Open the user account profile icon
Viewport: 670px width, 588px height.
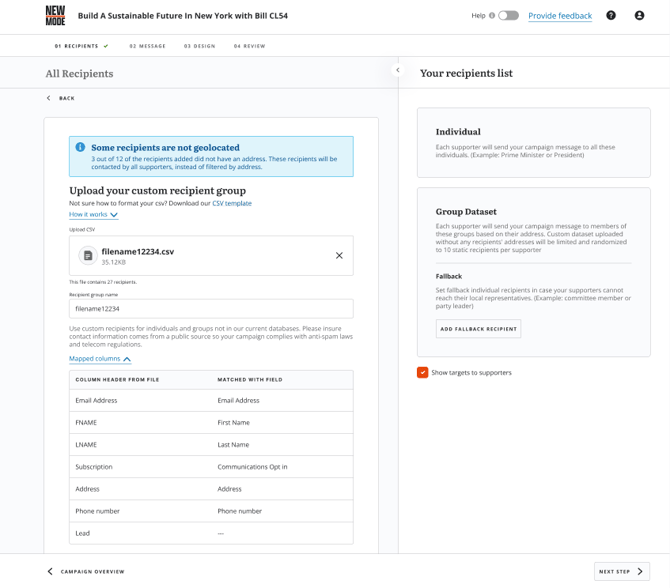click(x=639, y=16)
